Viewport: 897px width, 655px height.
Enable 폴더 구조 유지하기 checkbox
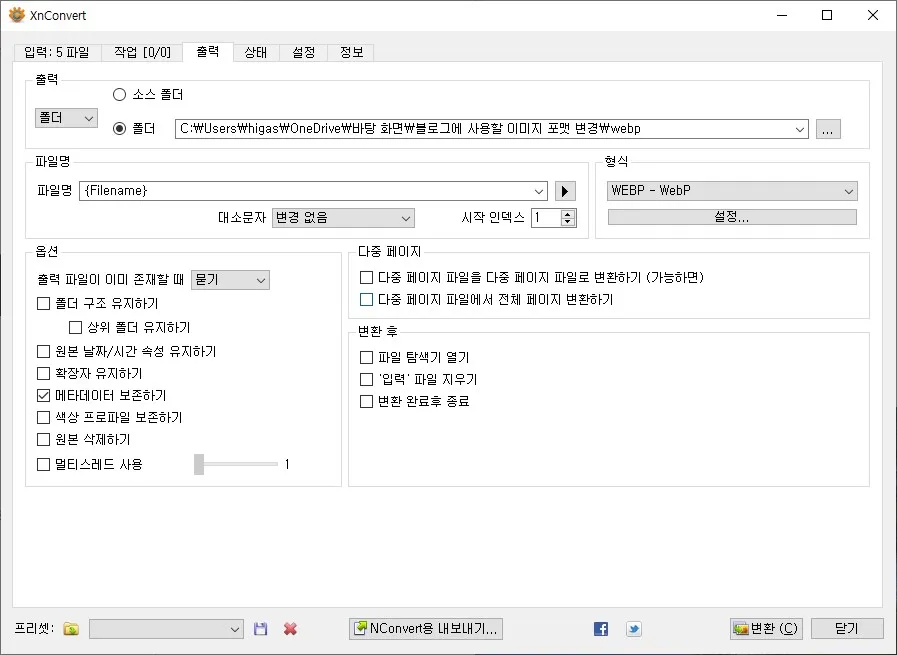43,304
